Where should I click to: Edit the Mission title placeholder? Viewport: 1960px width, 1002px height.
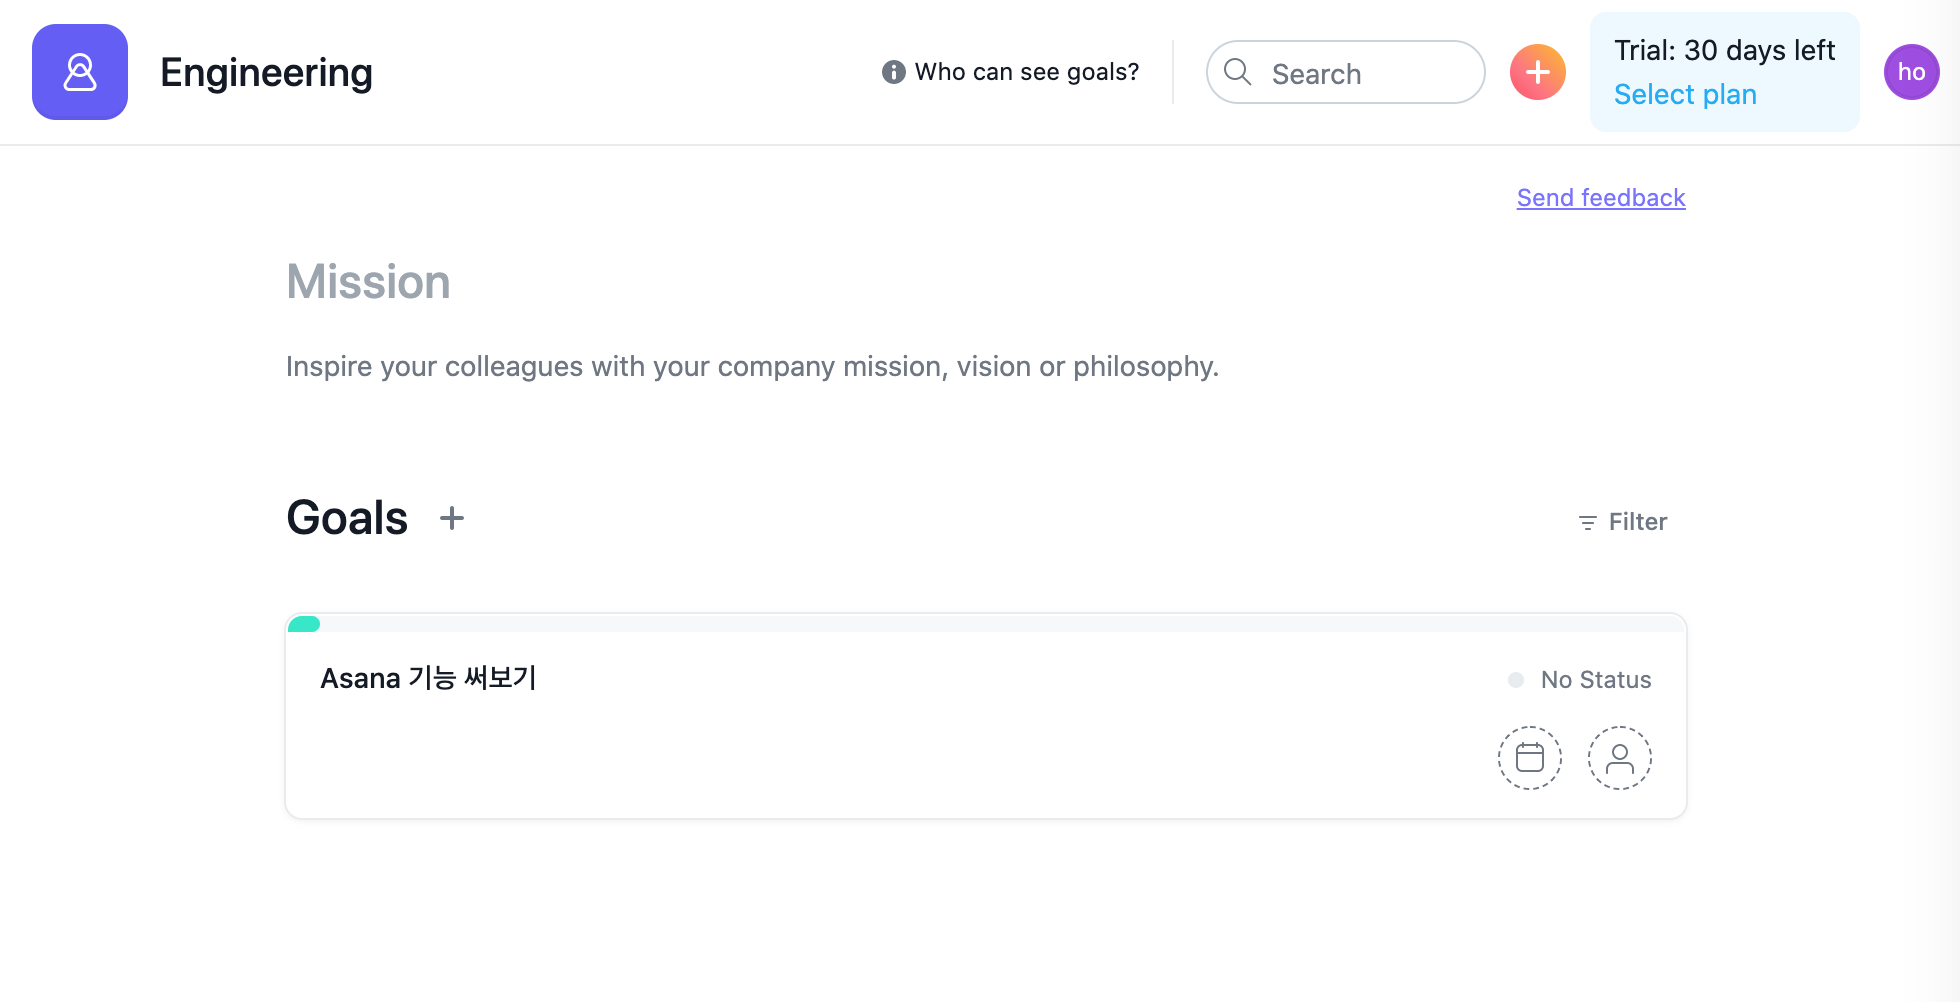pyautogui.click(x=368, y=282)
